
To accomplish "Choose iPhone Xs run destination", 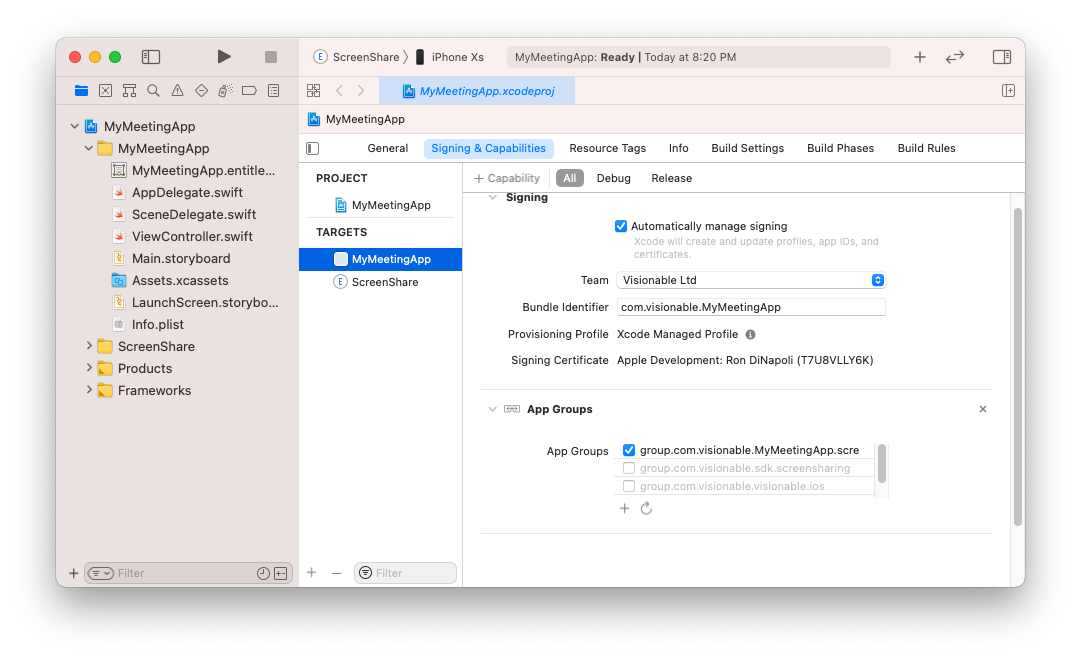I will point(449,57).
